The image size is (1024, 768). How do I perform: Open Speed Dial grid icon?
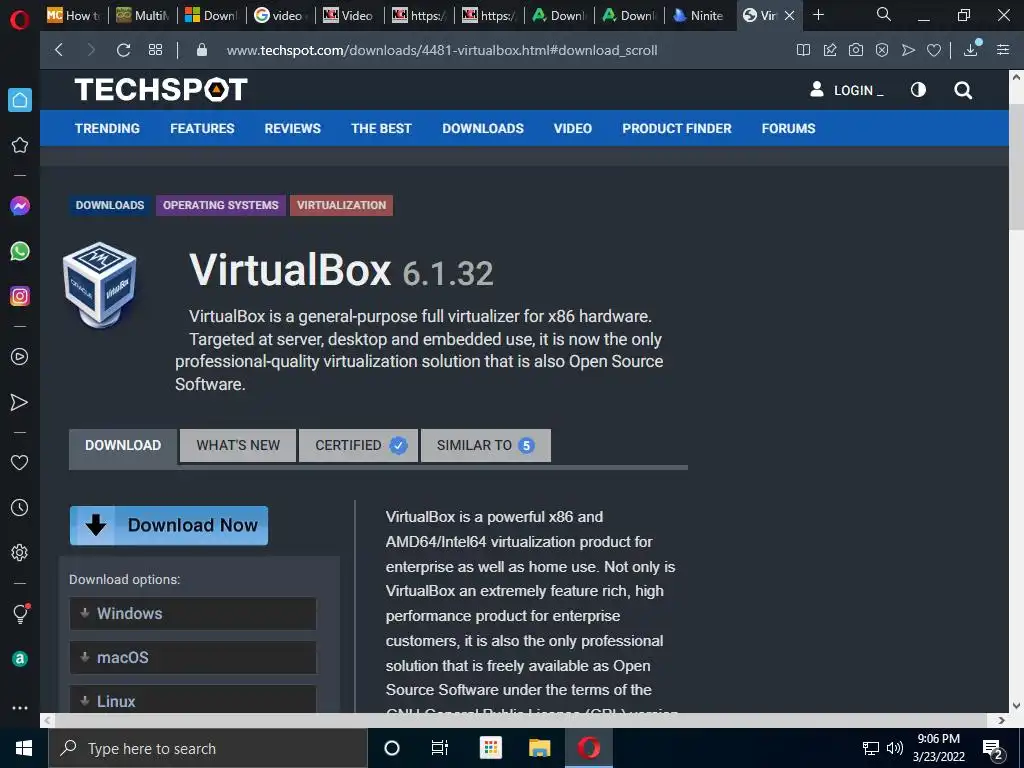click(155, 50)
